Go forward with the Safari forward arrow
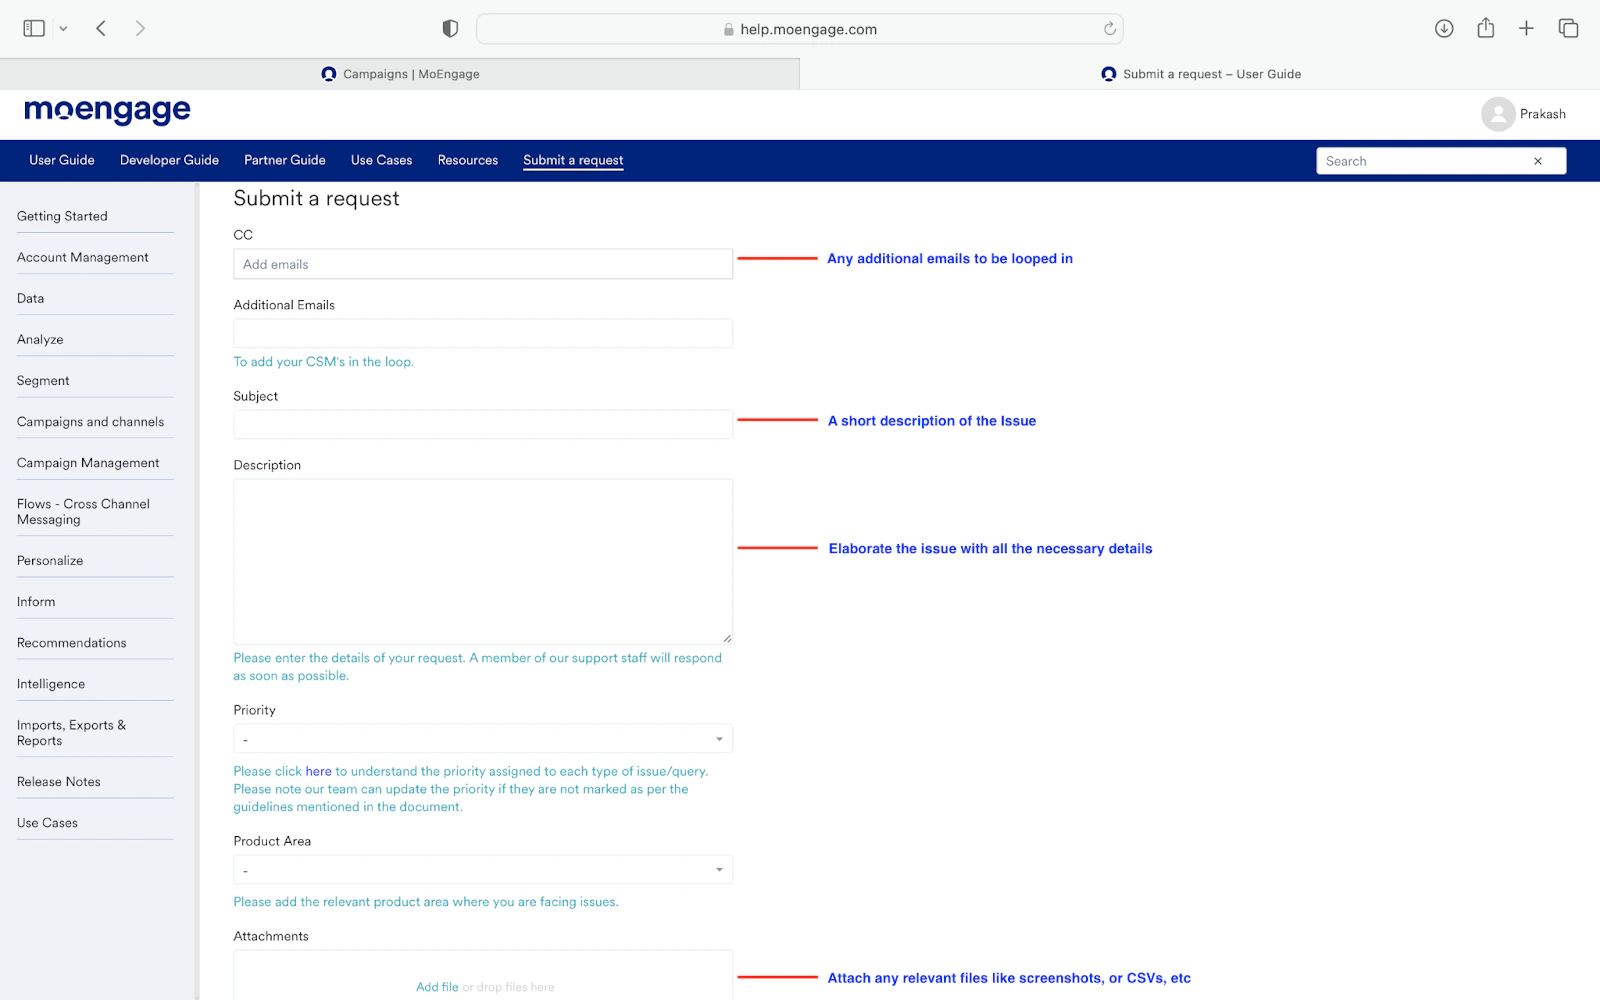 tap(140, 29)
